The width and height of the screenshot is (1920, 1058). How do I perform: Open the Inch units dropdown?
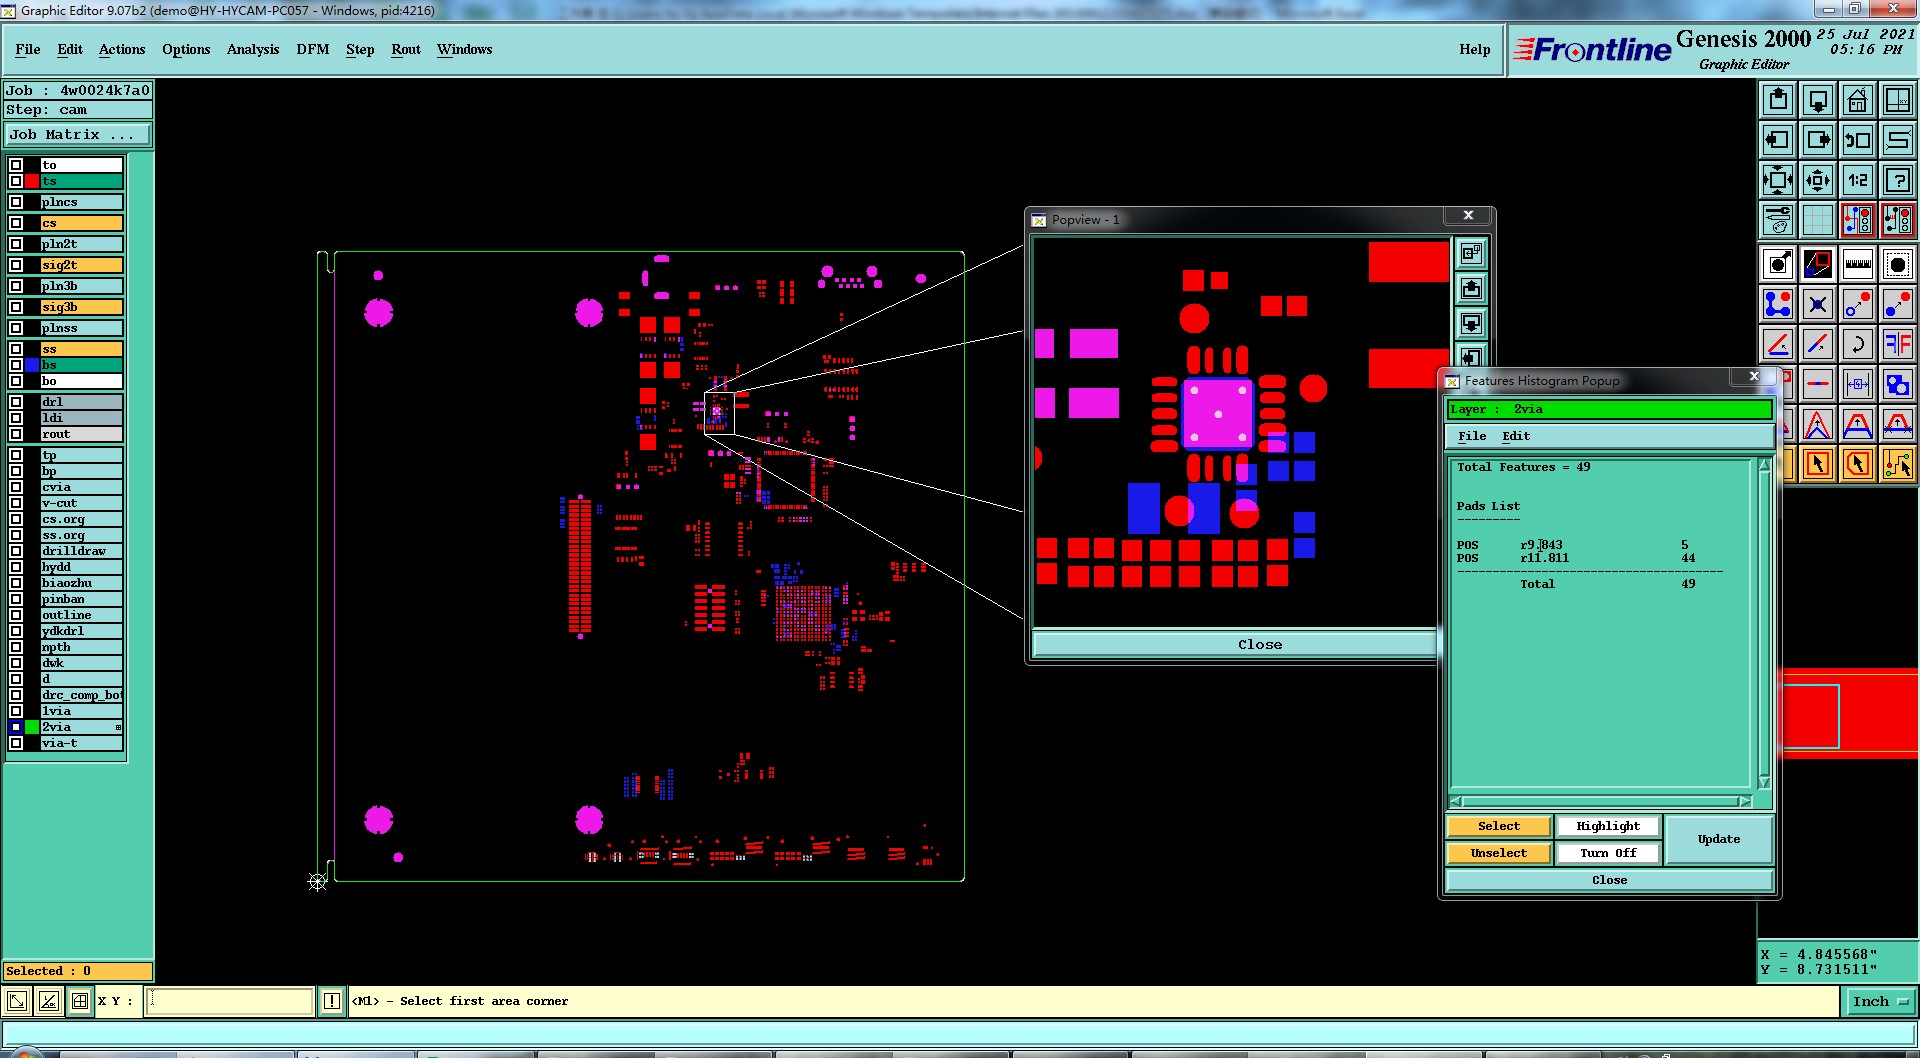(x=1880, y=1001)
